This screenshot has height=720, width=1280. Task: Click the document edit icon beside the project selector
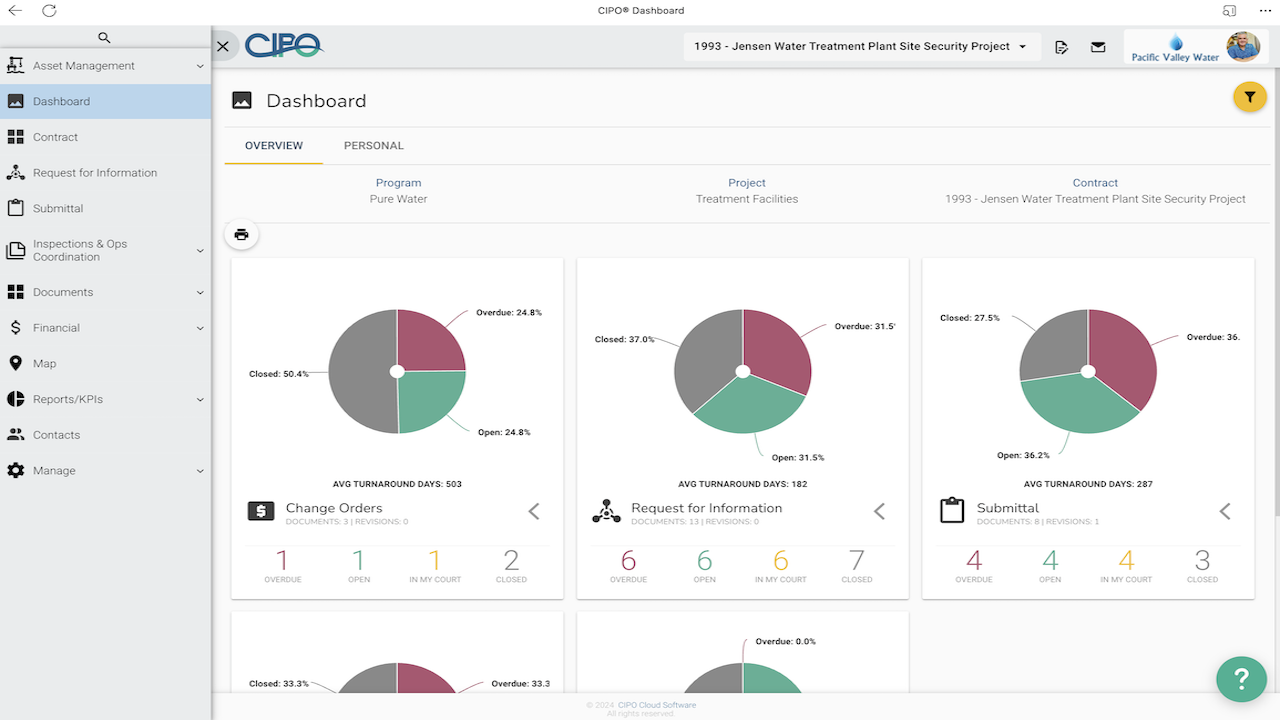pyautogui.click(x=1061, y=46)
